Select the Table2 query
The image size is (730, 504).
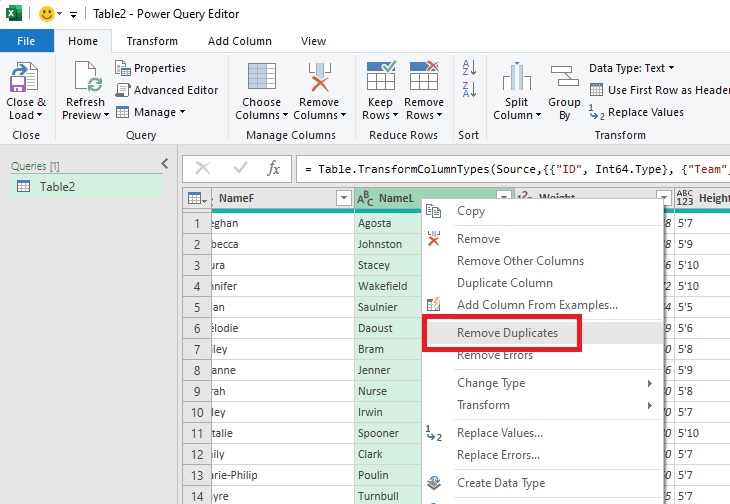click(x=87, y=187)
